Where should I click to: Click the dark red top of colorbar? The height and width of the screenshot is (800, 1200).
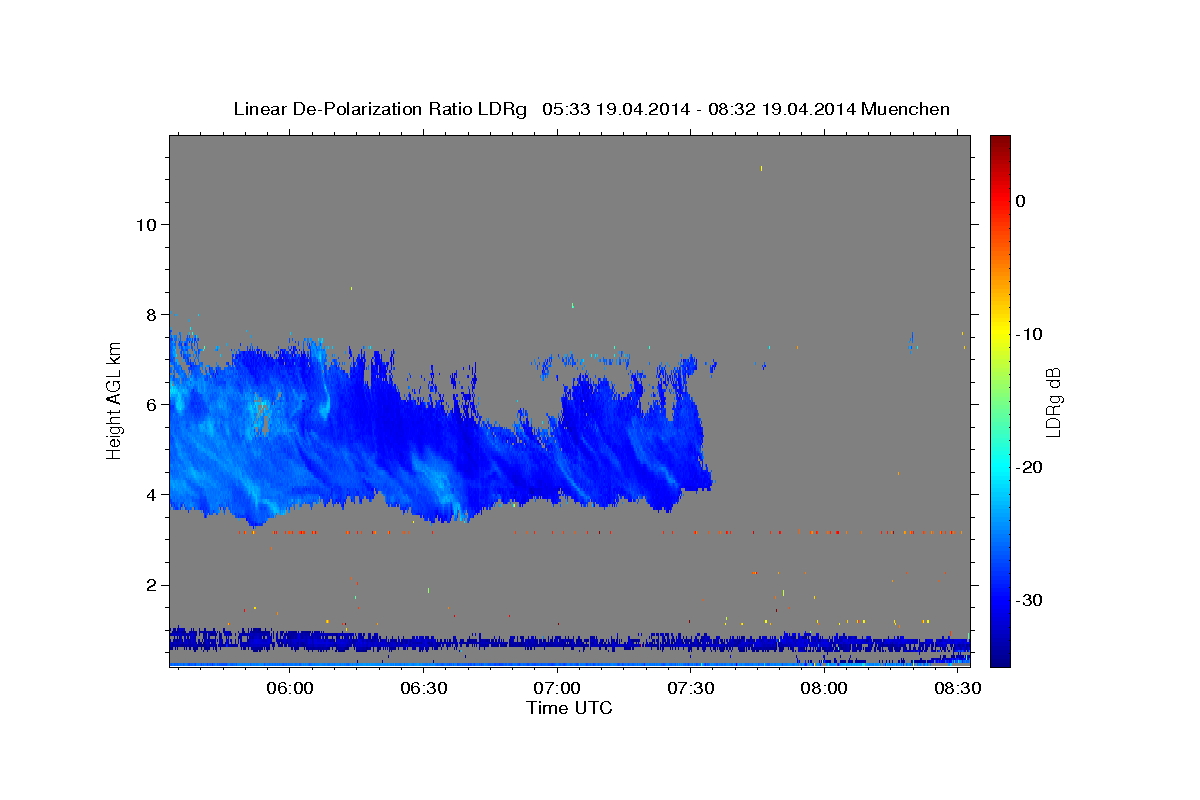[1000, 142]
